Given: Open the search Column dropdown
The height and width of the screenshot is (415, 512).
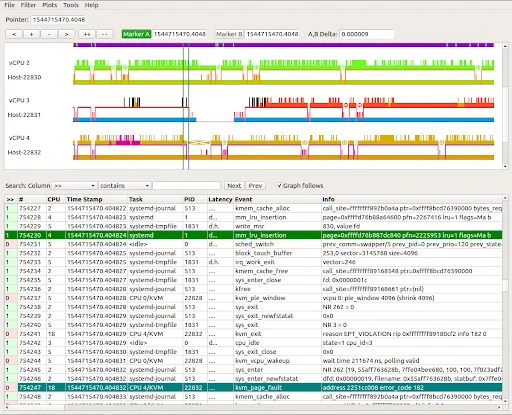Looking at the screenshot, I should pos(75,186).
